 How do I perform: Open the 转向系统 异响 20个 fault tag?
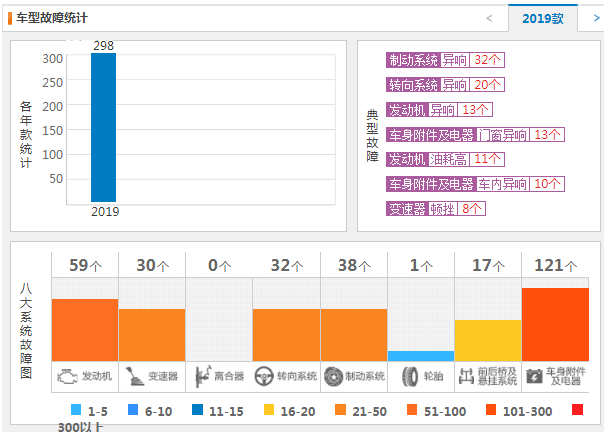(445, 85)
